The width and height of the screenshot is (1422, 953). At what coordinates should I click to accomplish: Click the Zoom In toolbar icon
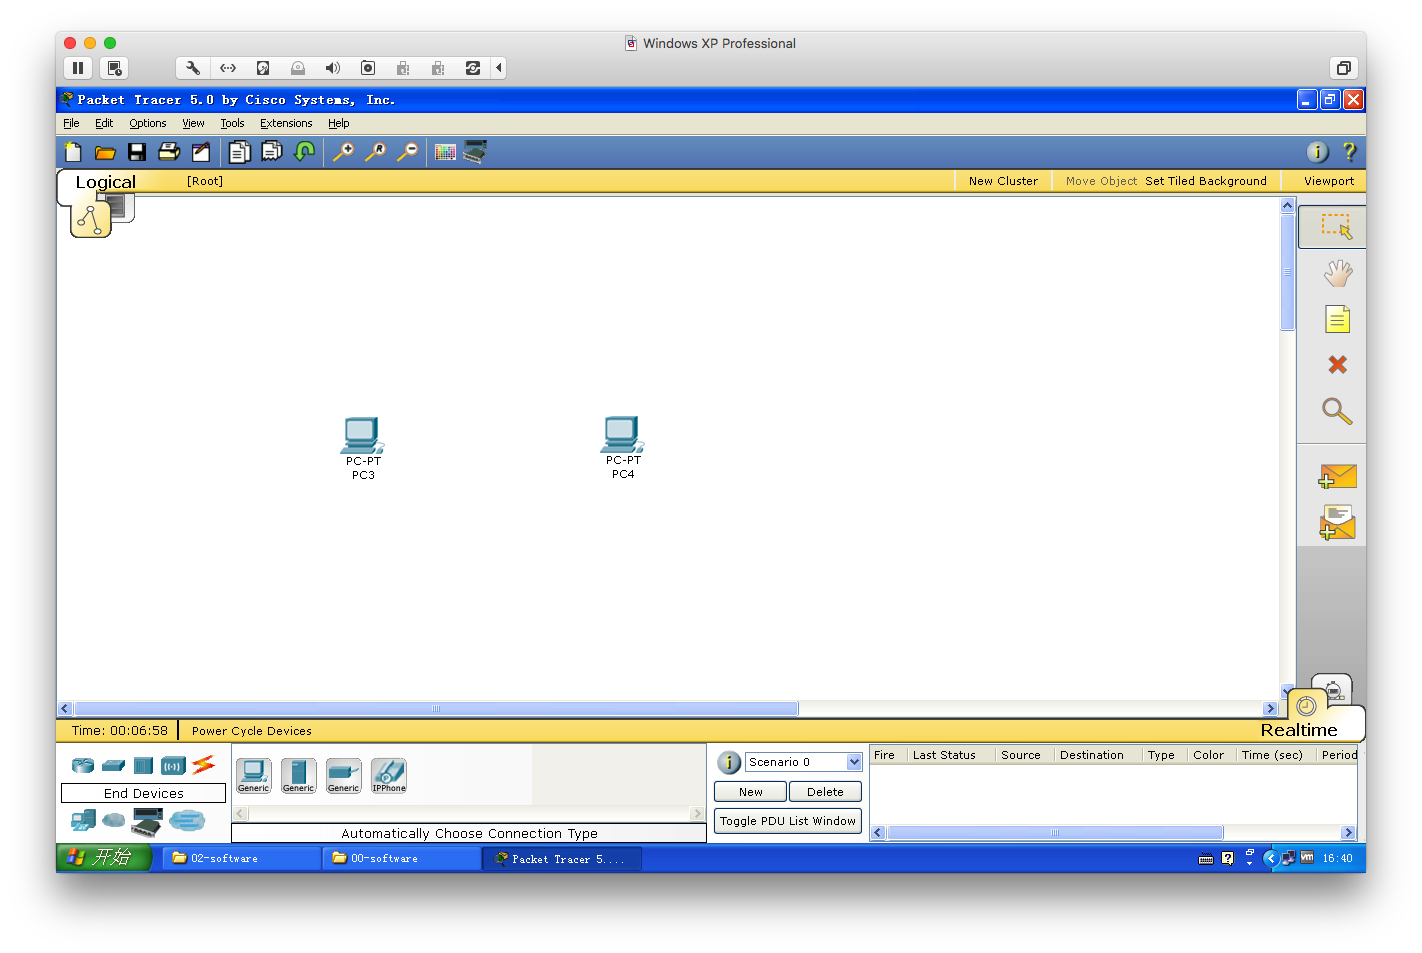(343, 152)
